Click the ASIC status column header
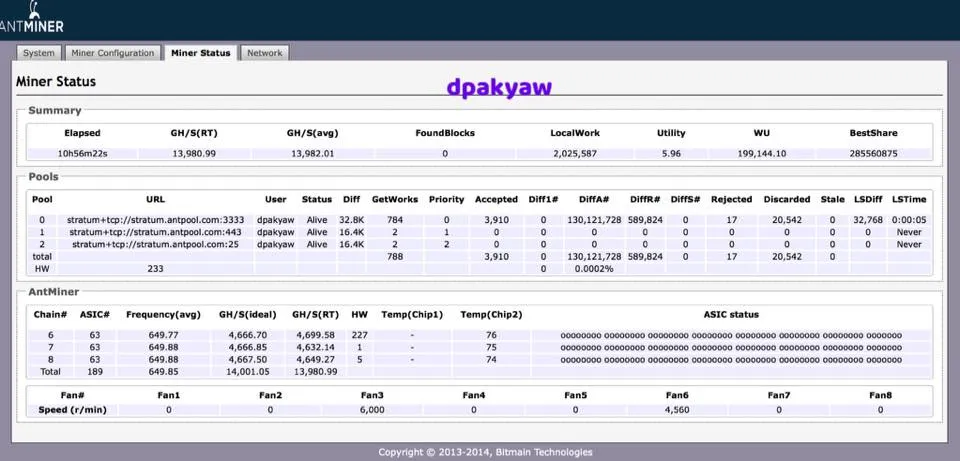Screen dimensions: 960x461 coord(731,315)
